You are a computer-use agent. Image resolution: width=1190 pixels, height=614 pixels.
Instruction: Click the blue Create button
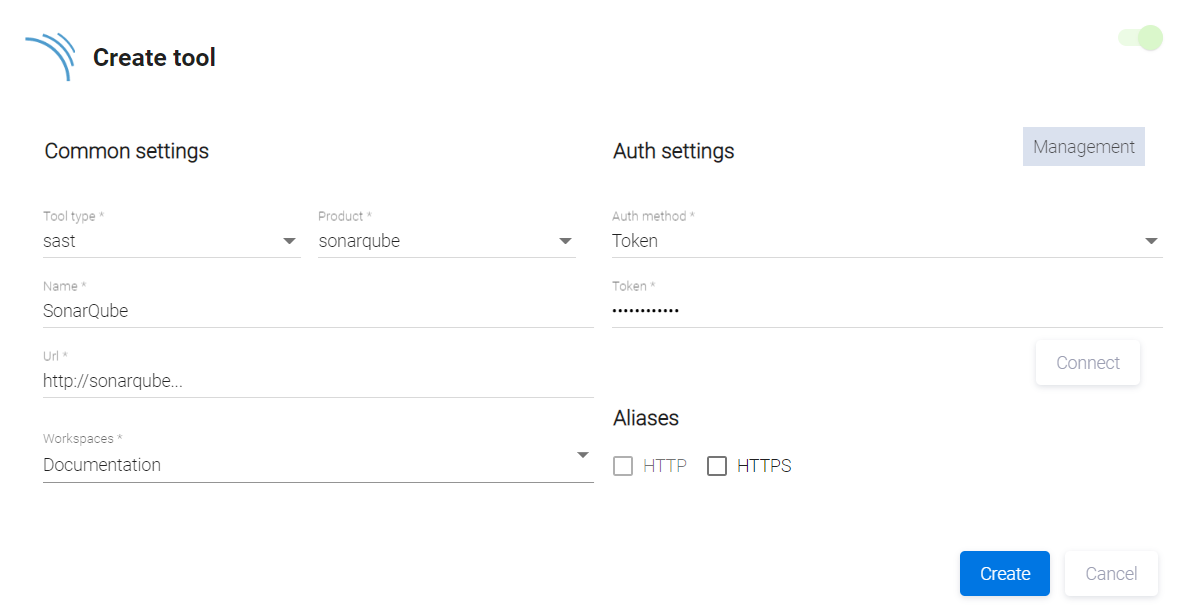click(x=1004, y=573)
